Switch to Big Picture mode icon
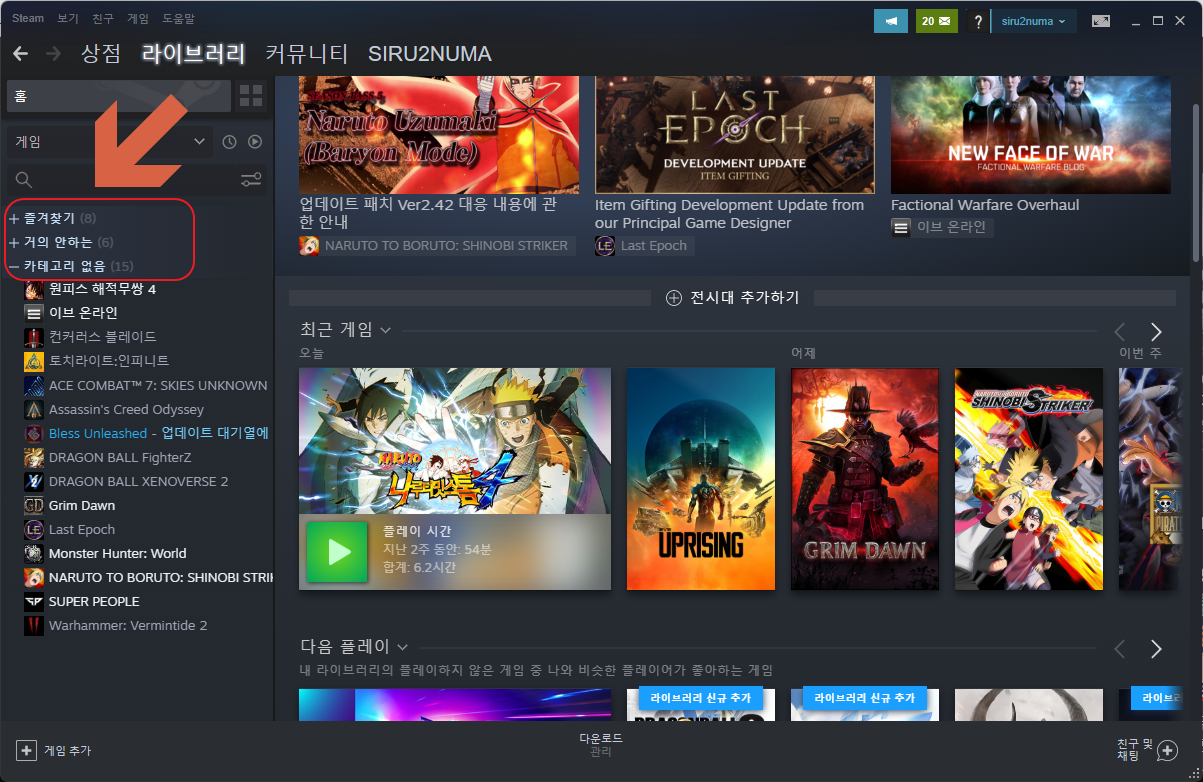Image resolution: width=1203 pixels, height=782 pixels. tap(1100, 21)
